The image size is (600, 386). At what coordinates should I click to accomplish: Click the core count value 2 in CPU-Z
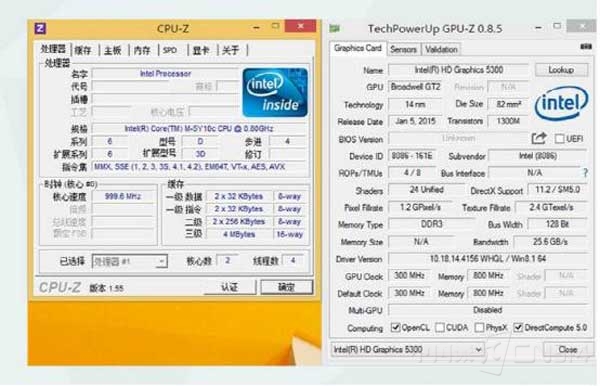227,261
